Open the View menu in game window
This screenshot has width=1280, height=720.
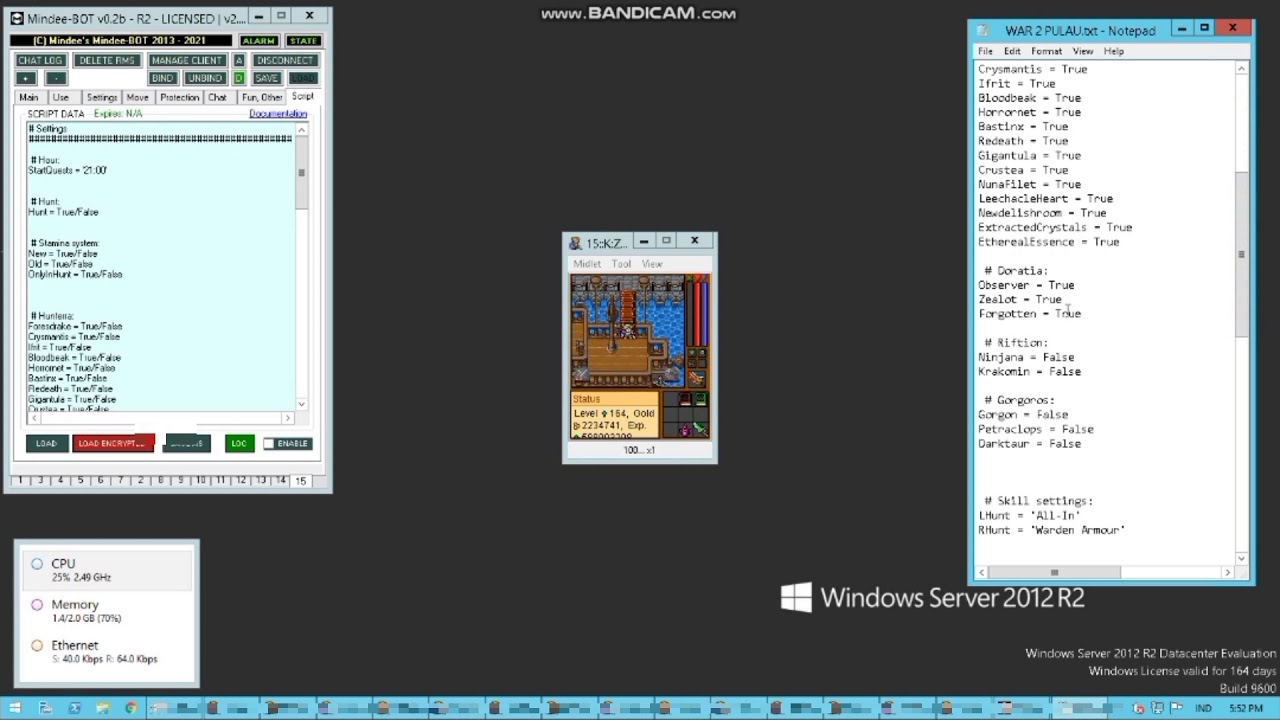tap(652, 264)
